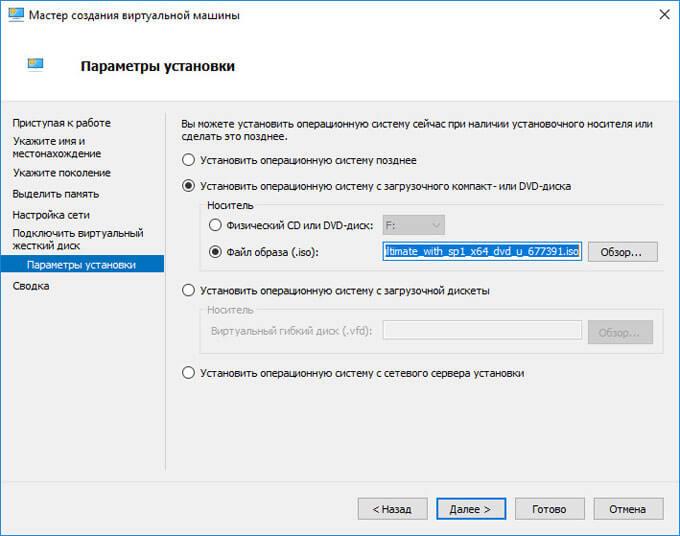Choose Физический CD или DVD-диск radio

pyautogui.click(x=215, y=225)
